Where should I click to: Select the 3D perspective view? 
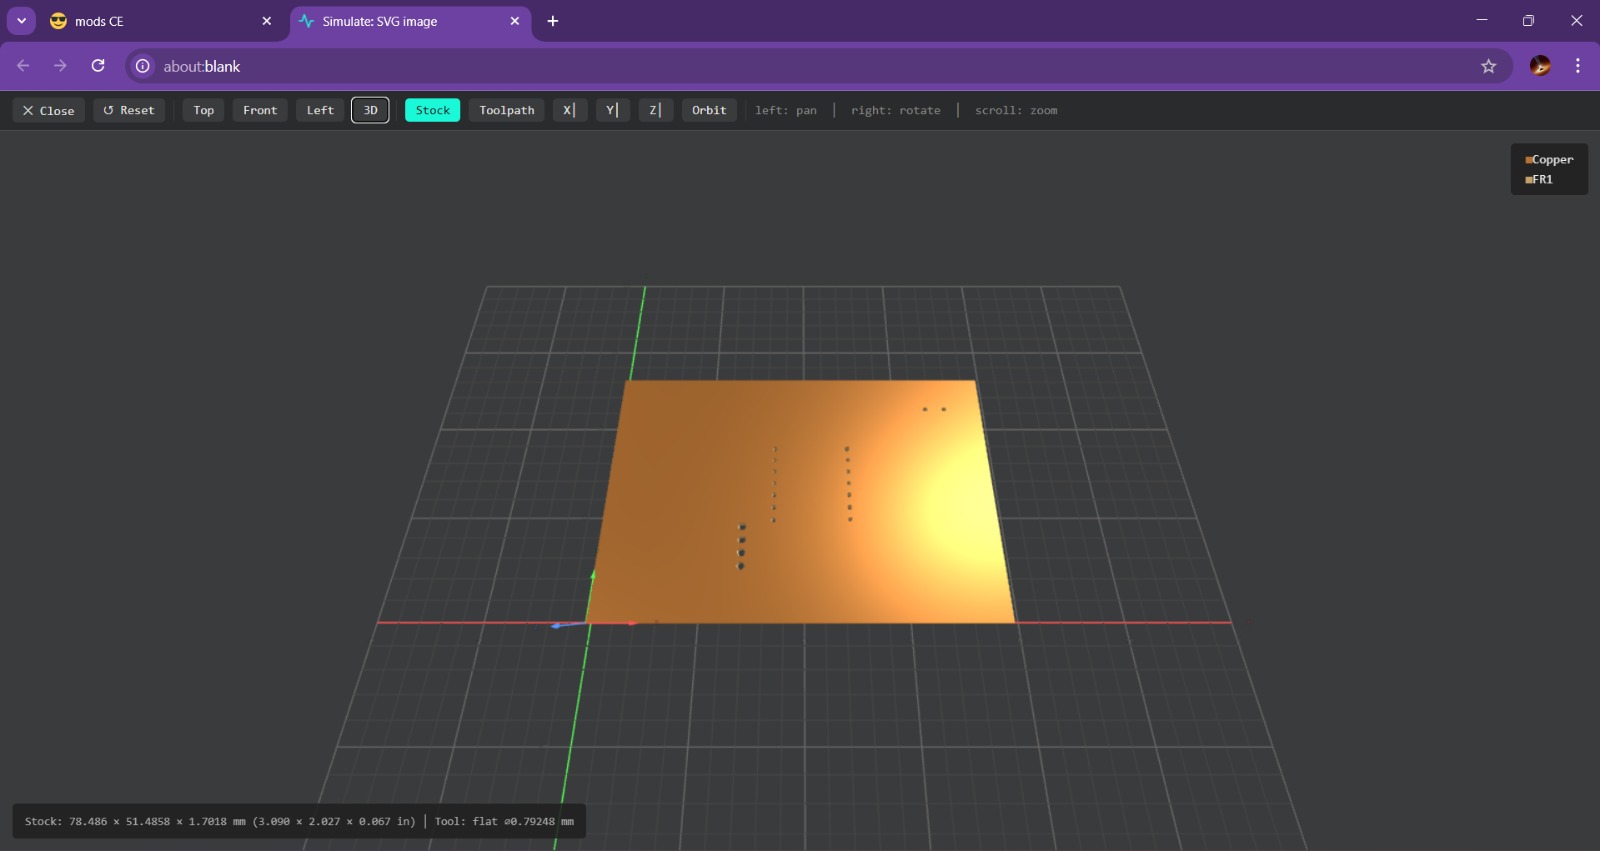[370, 110]
